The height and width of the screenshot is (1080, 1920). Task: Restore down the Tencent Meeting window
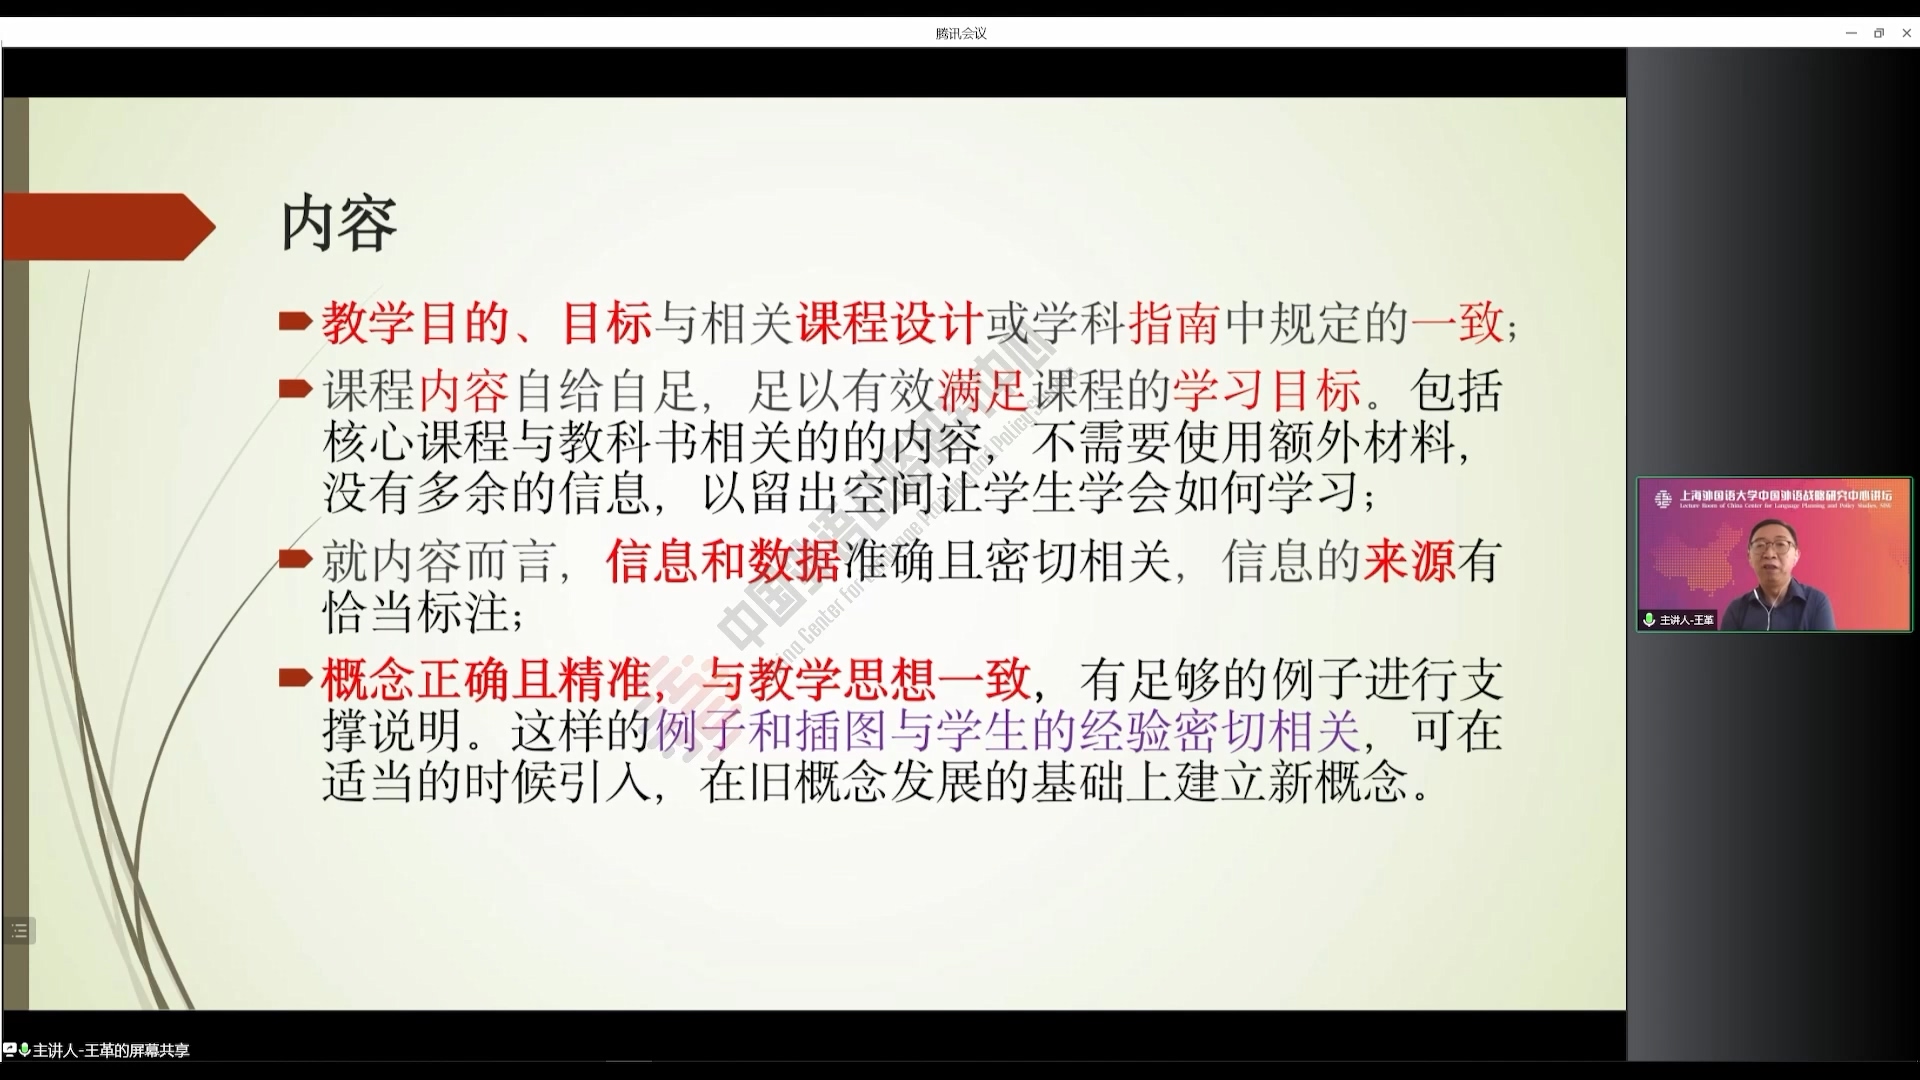(1879, 33)
